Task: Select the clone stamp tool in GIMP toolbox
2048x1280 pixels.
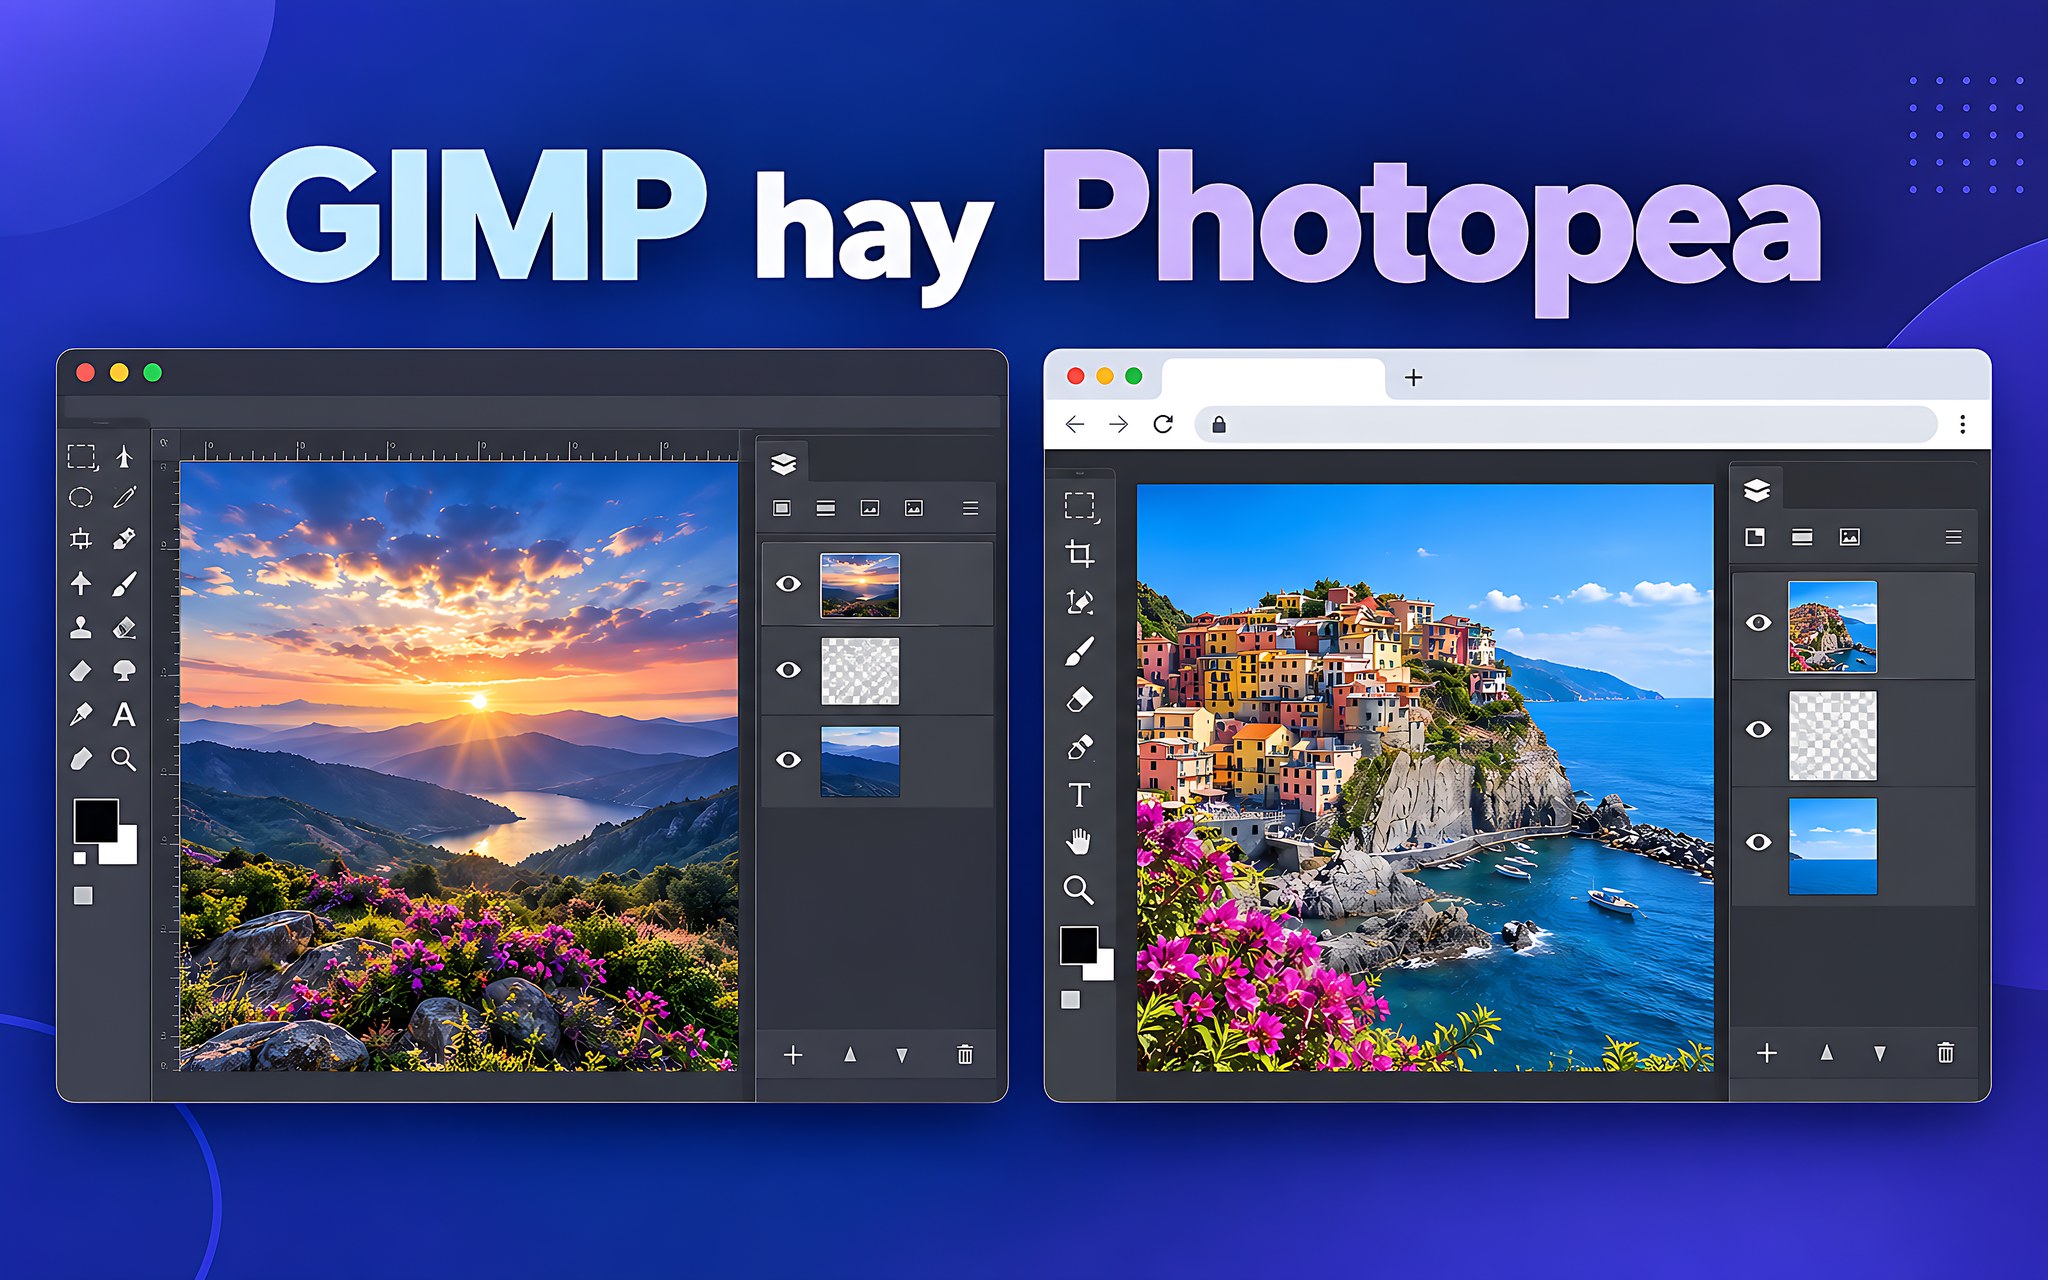Action: coord(81,627)
